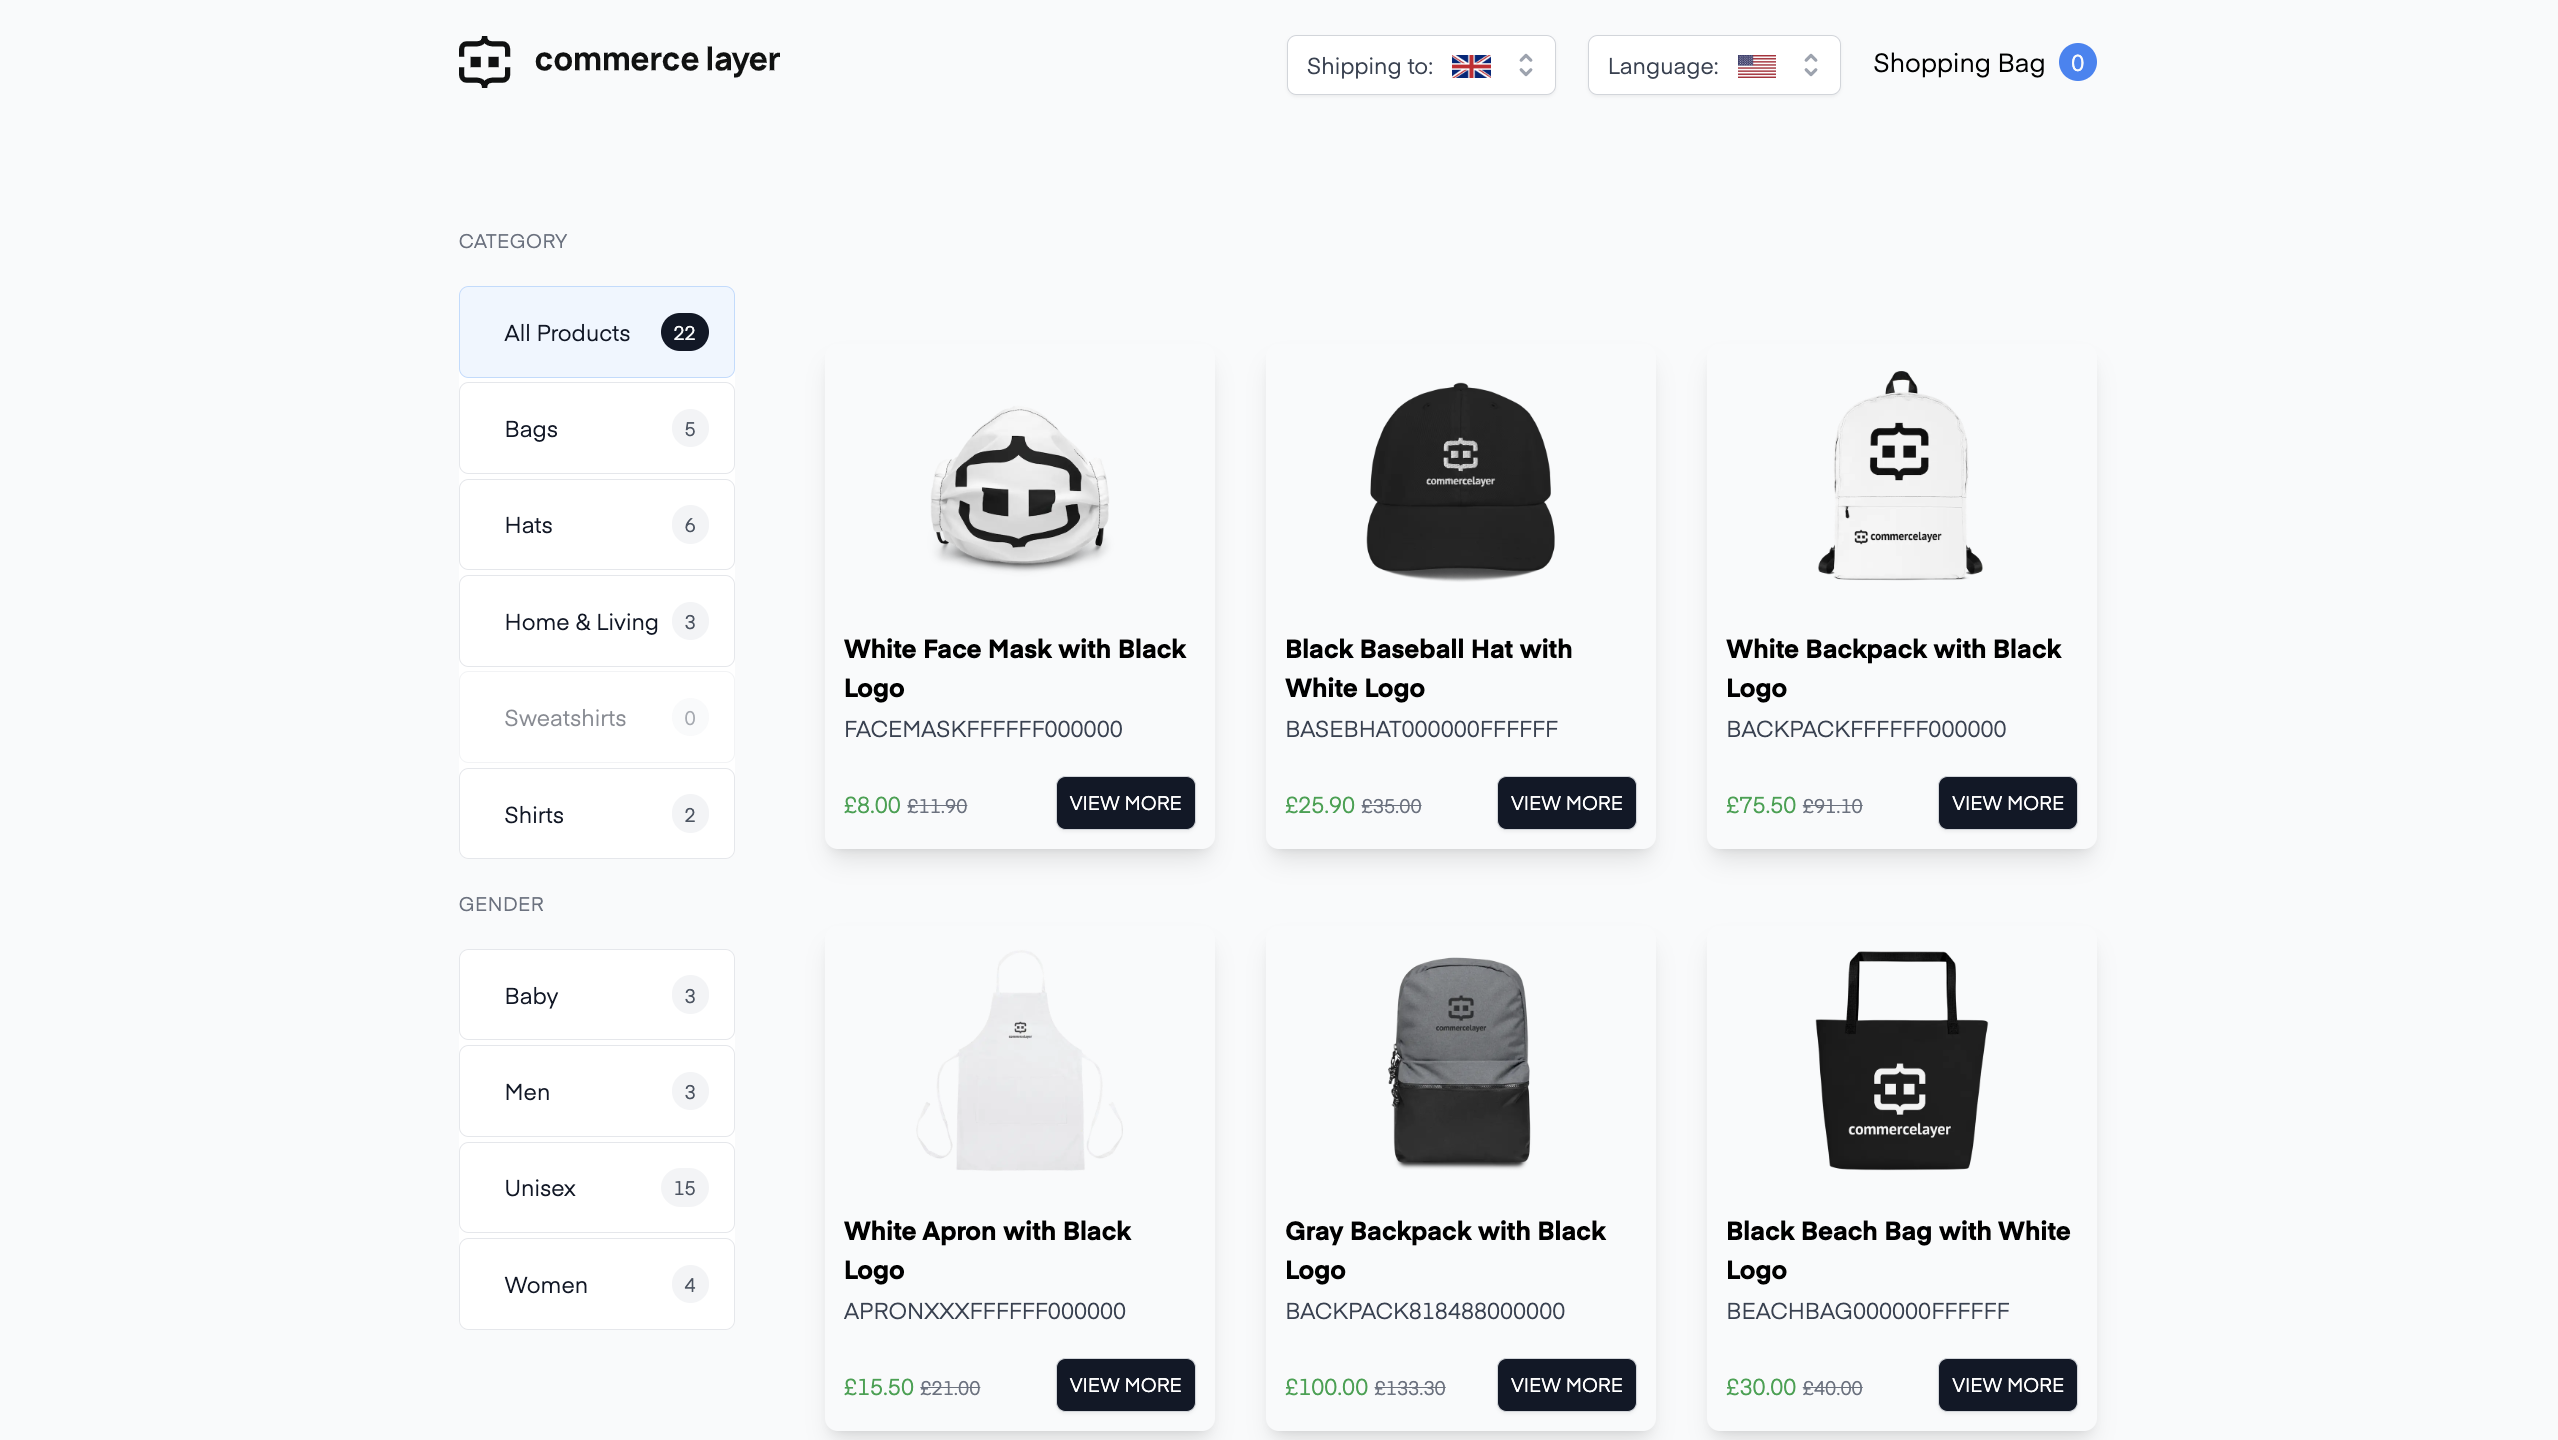View more details for White Backpack
Viewport: 2558px width, 1440px height.
(x=2006, y=804)
